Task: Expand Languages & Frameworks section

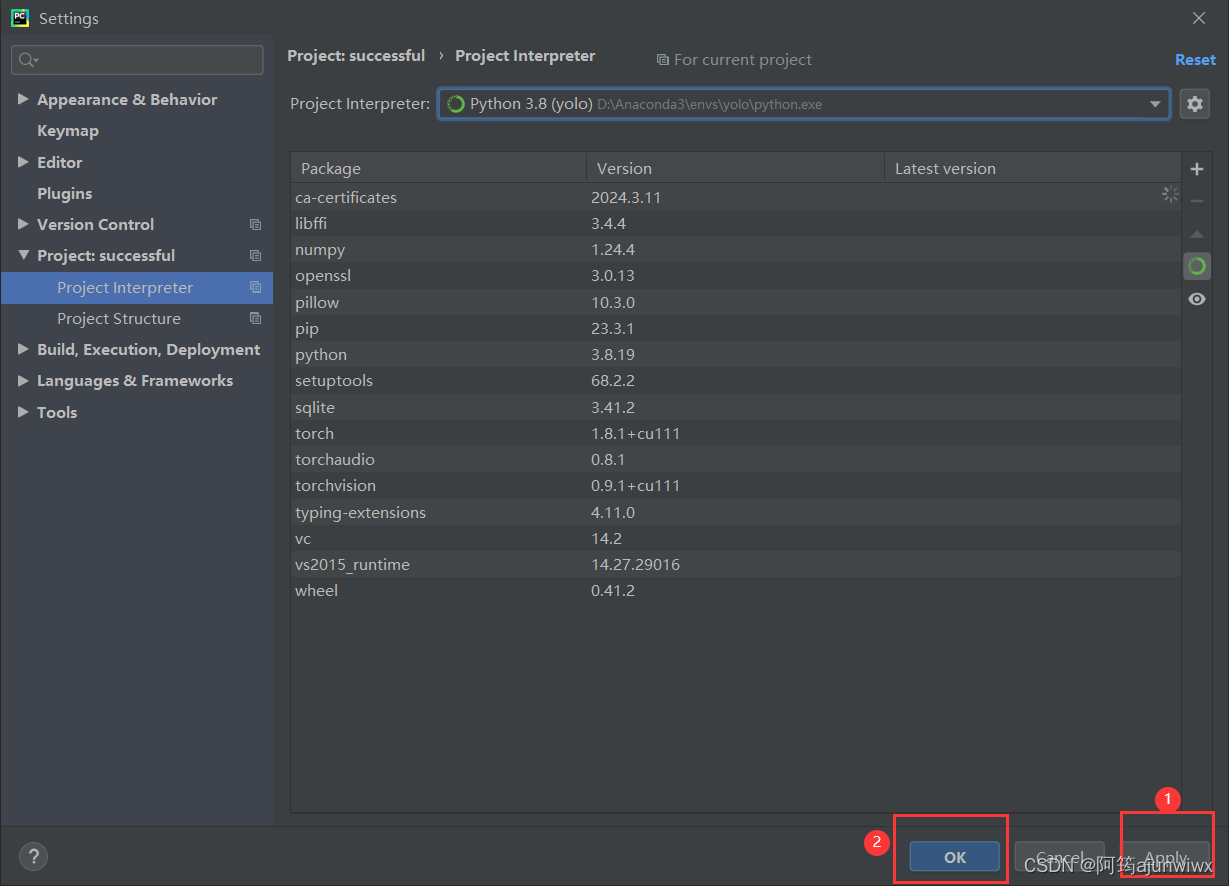Action: point(23,381)
